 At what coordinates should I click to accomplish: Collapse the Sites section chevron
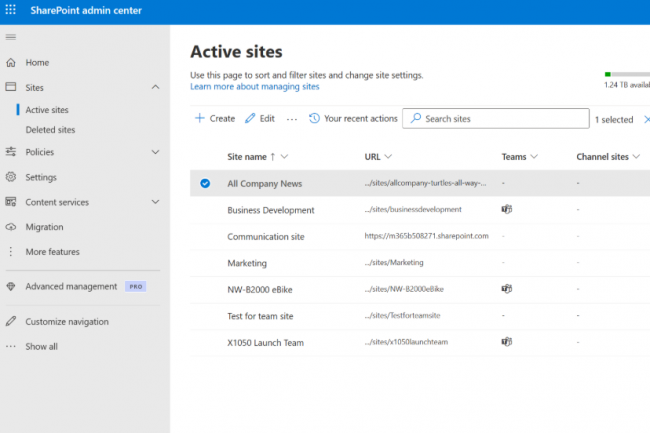click(x=155, y=88)
